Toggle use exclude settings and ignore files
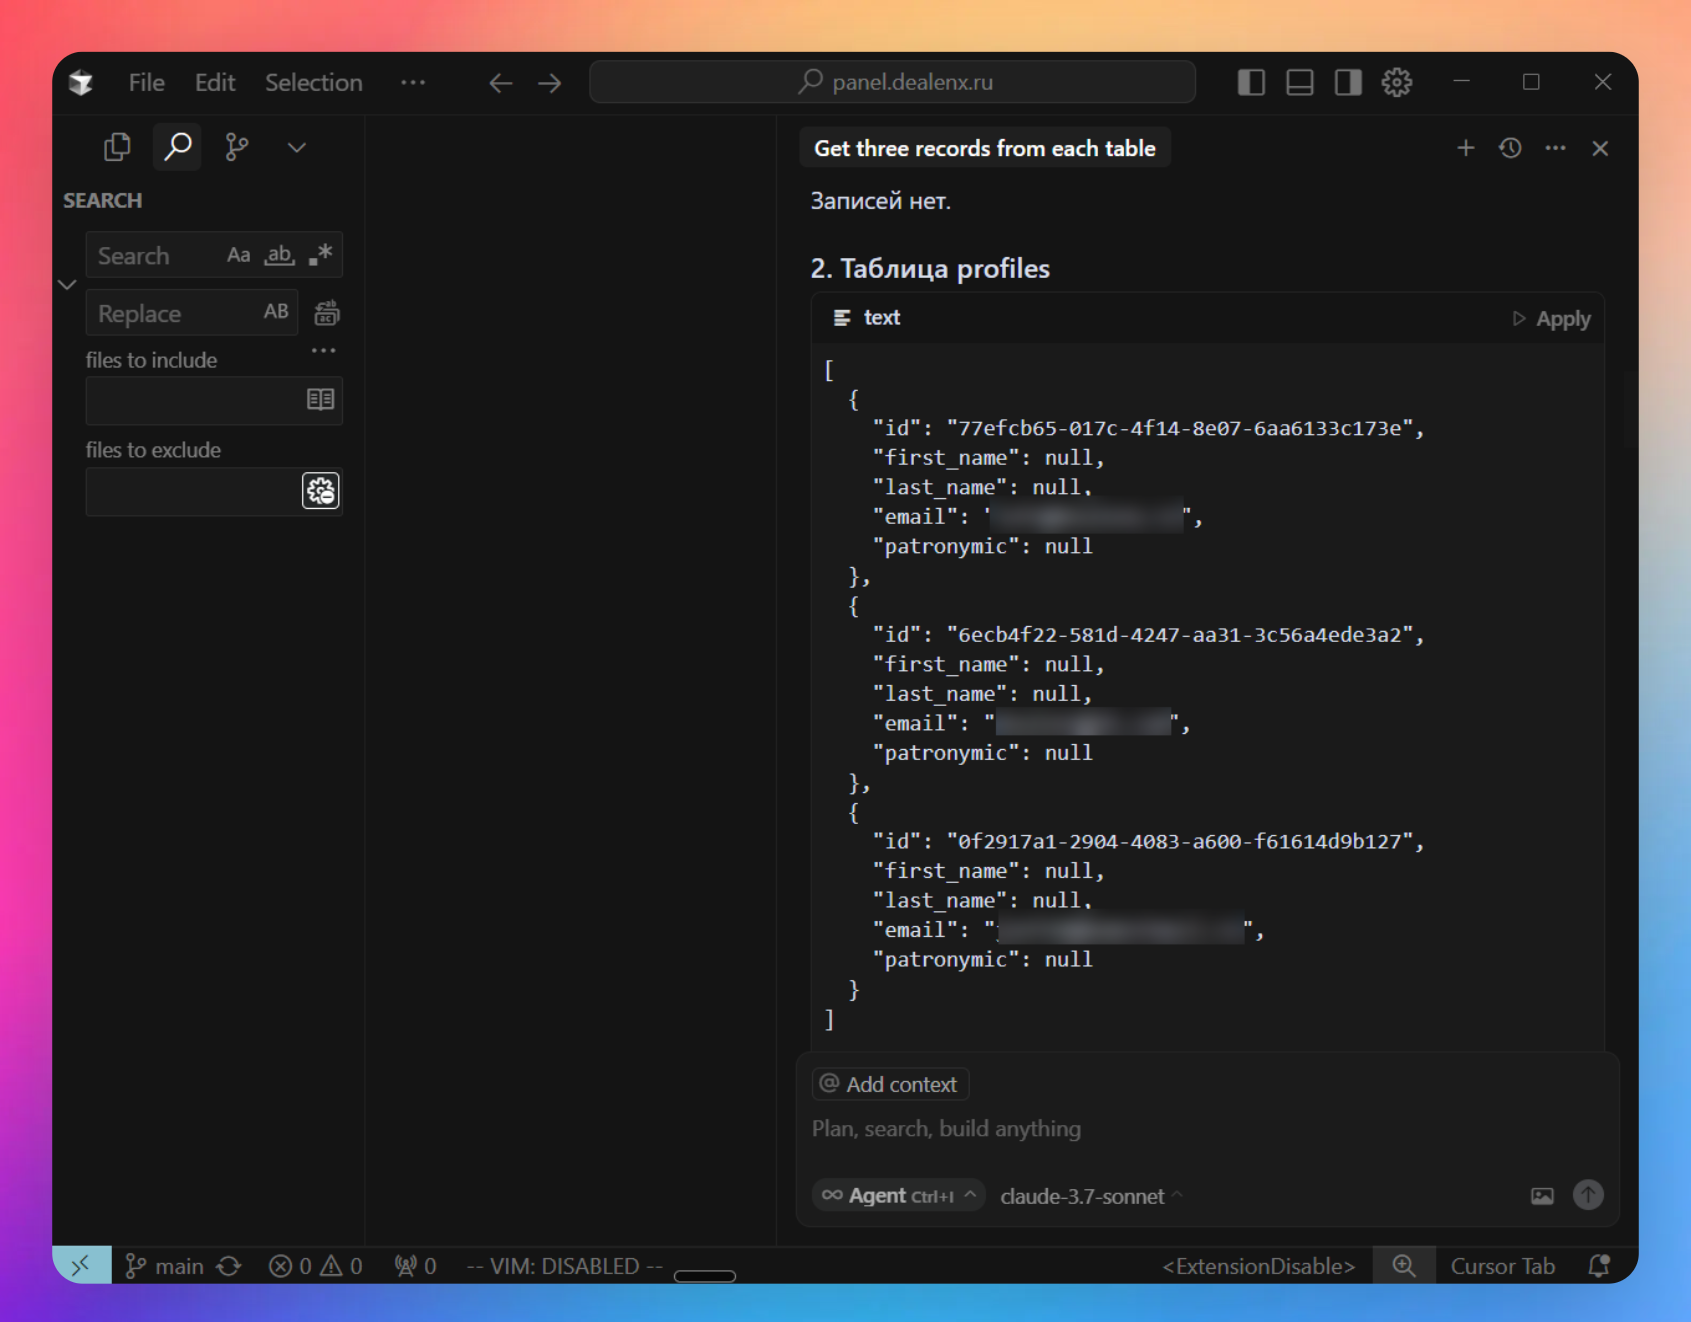The image size is (1691, 1322). (321, 491)
